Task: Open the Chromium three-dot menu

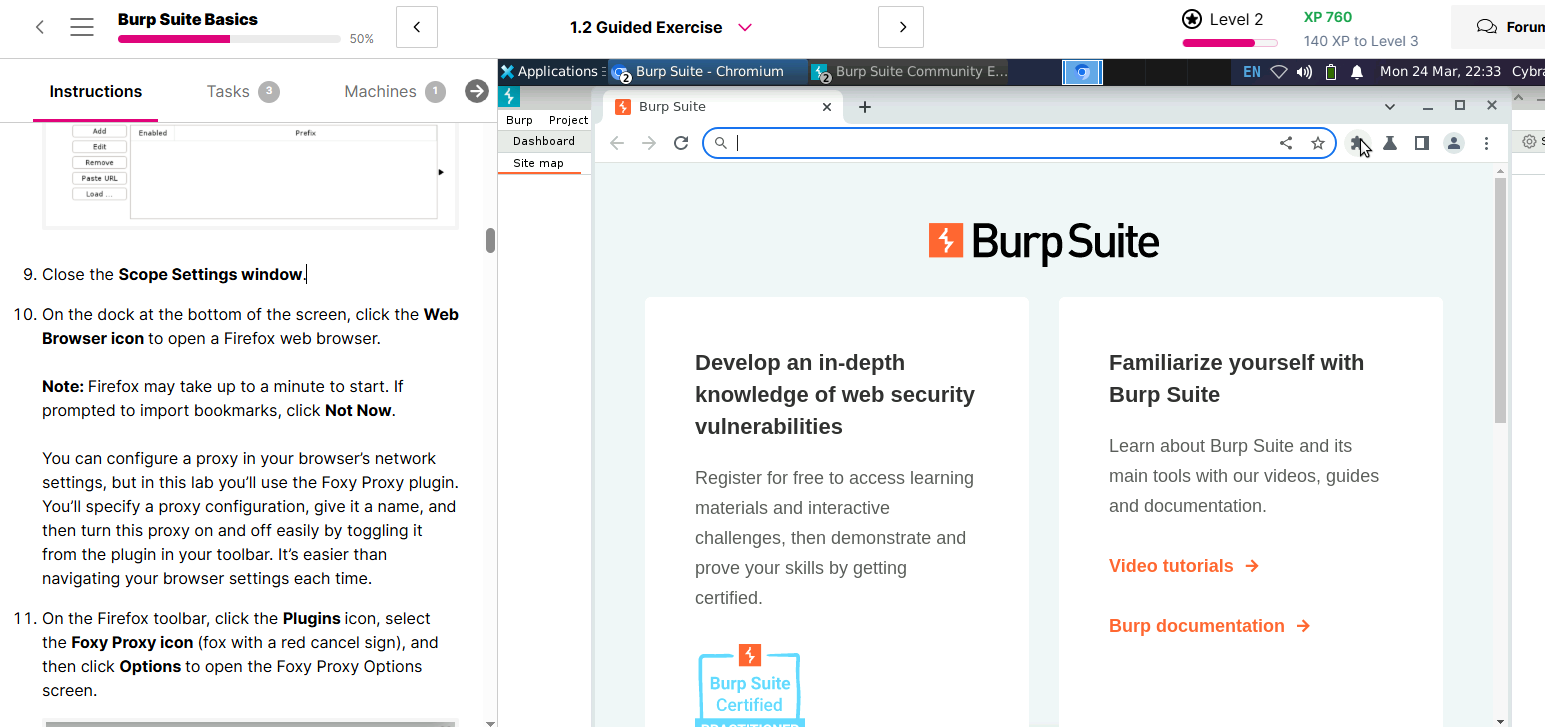Action: point(1487,143)
